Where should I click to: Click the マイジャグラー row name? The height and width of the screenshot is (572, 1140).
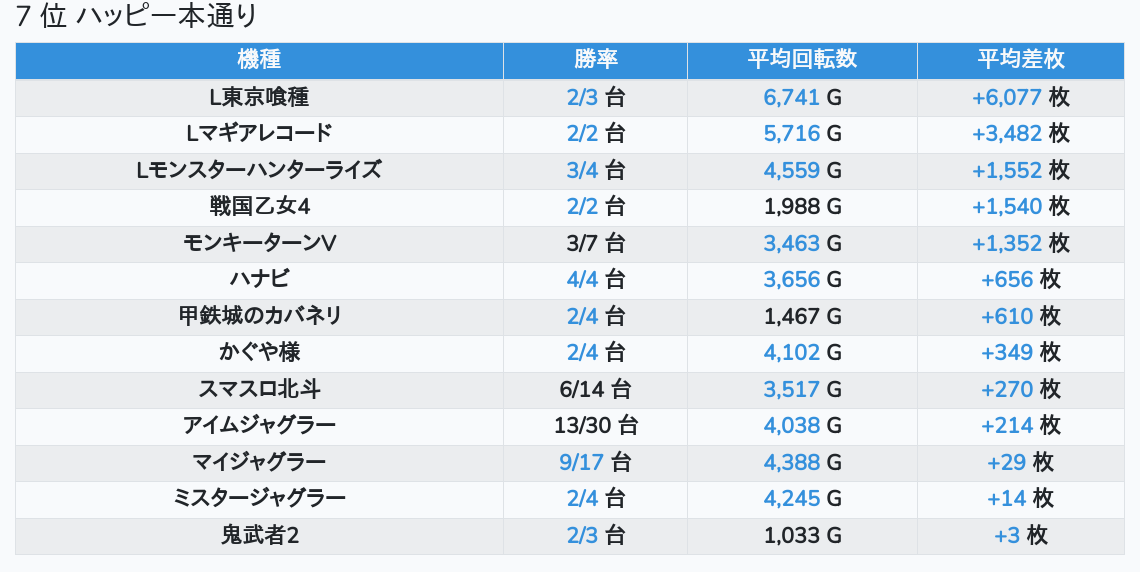[259, 462]
